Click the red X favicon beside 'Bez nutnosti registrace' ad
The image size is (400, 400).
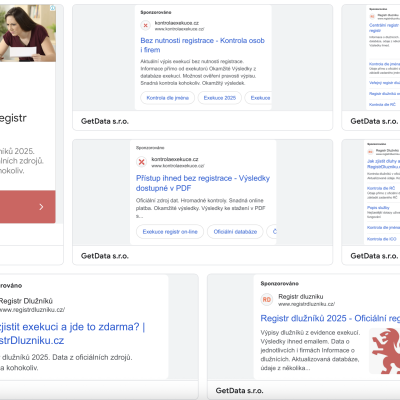(x=145, y=25)
